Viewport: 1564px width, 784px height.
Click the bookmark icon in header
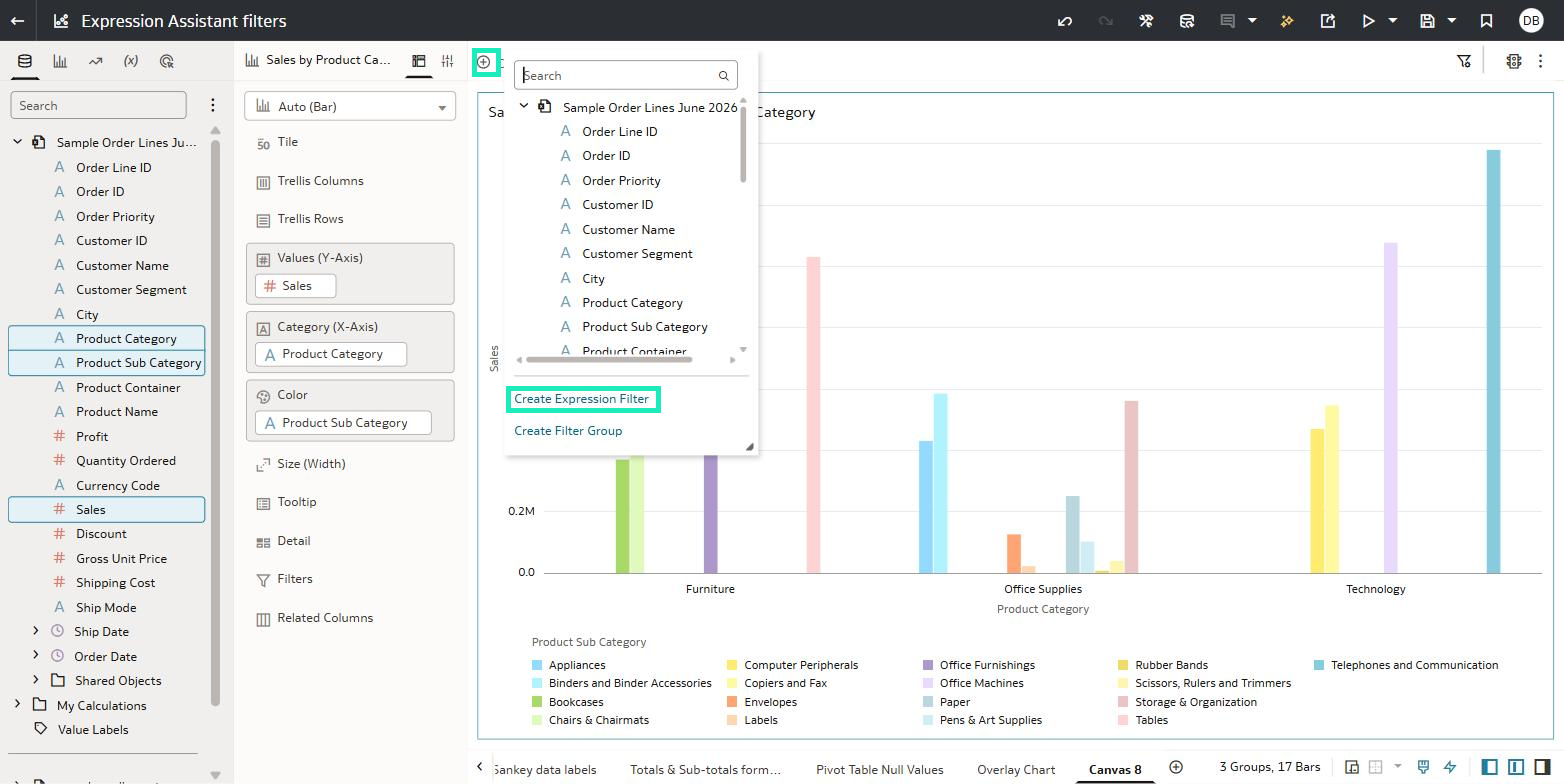1487,21
